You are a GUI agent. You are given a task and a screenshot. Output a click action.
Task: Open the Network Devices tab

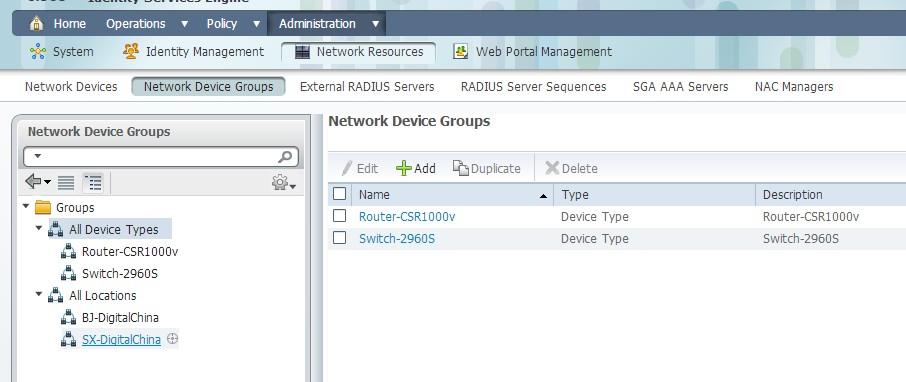point(71,87)
